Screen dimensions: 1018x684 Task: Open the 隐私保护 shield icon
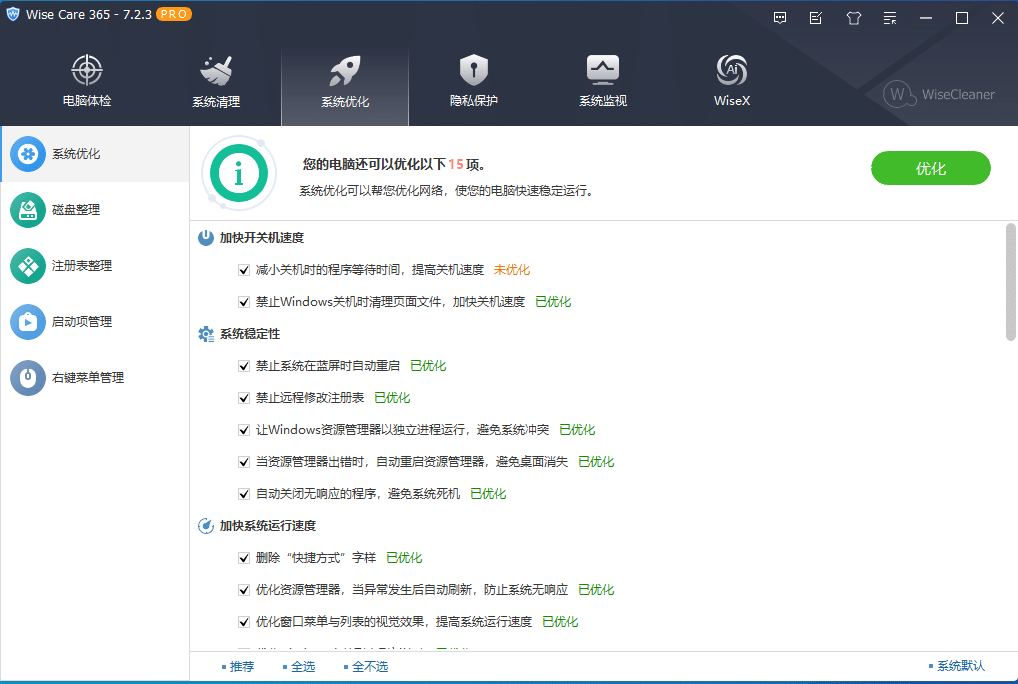pyautogui.click(x=473, y=71)
